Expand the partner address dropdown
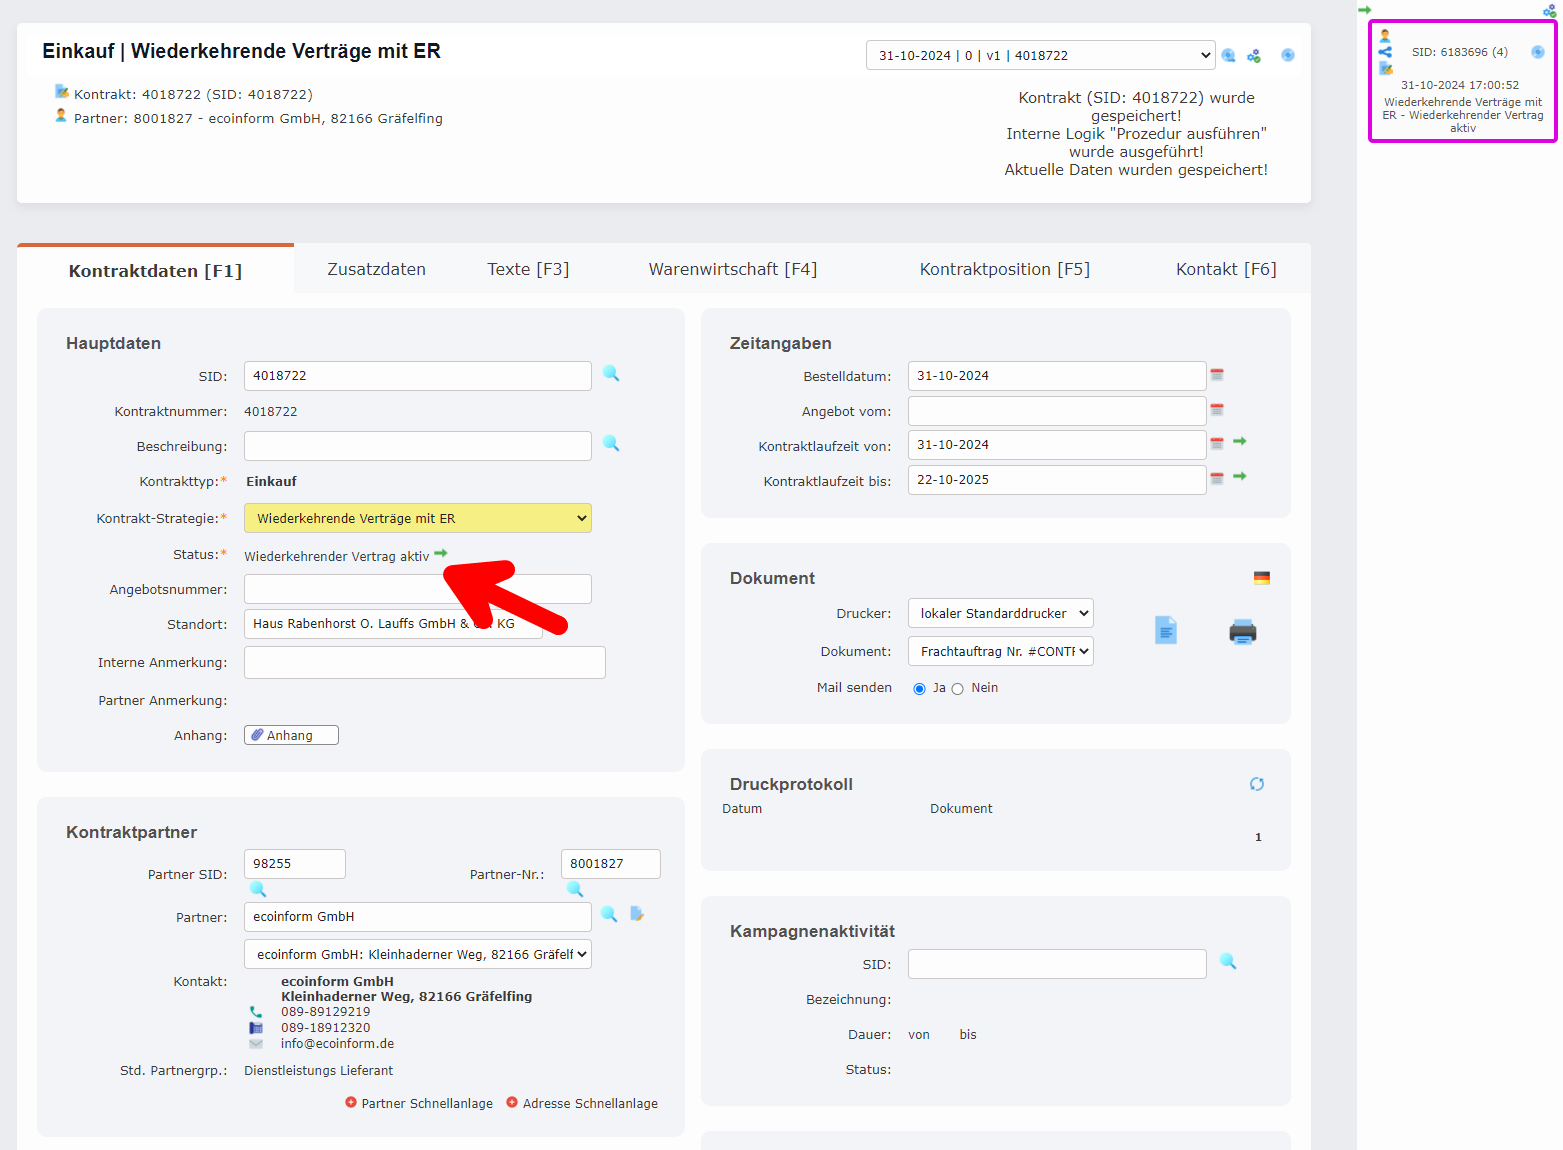This screenshot has height=1150, width=1563. pyautogui.click(x=418, y=954)
